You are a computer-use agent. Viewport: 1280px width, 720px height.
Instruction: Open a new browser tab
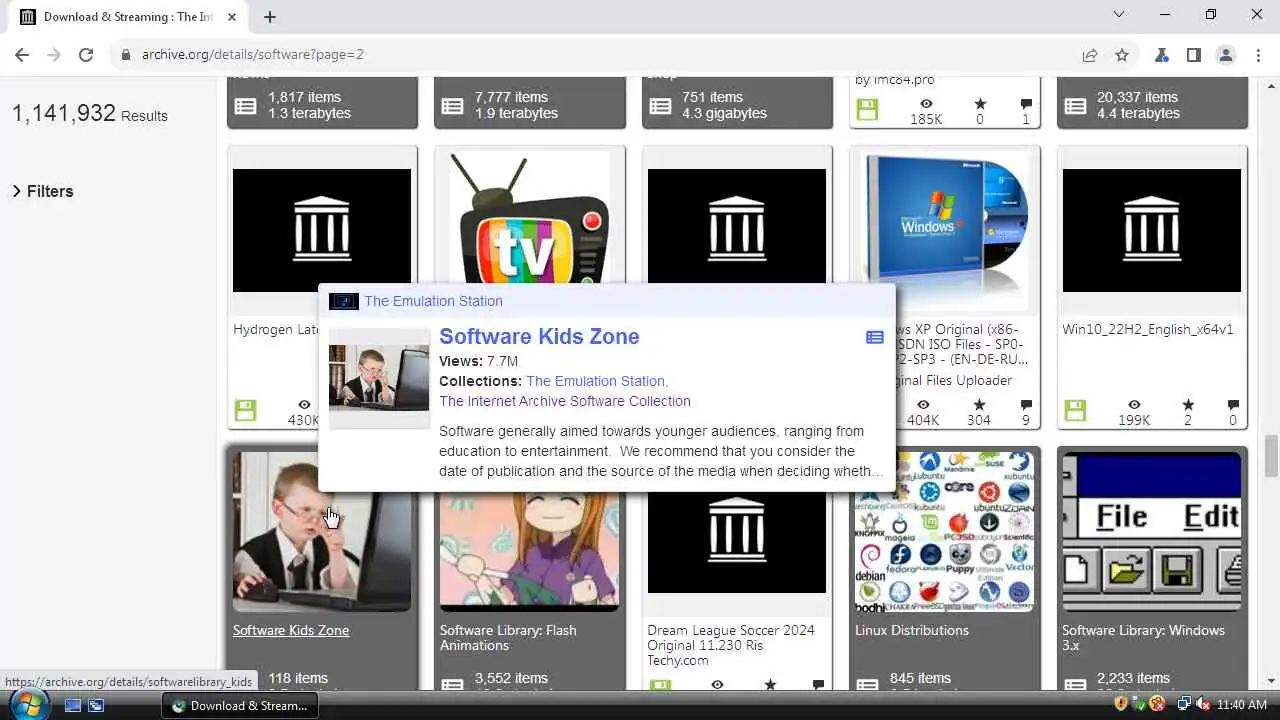click(270, 16)
